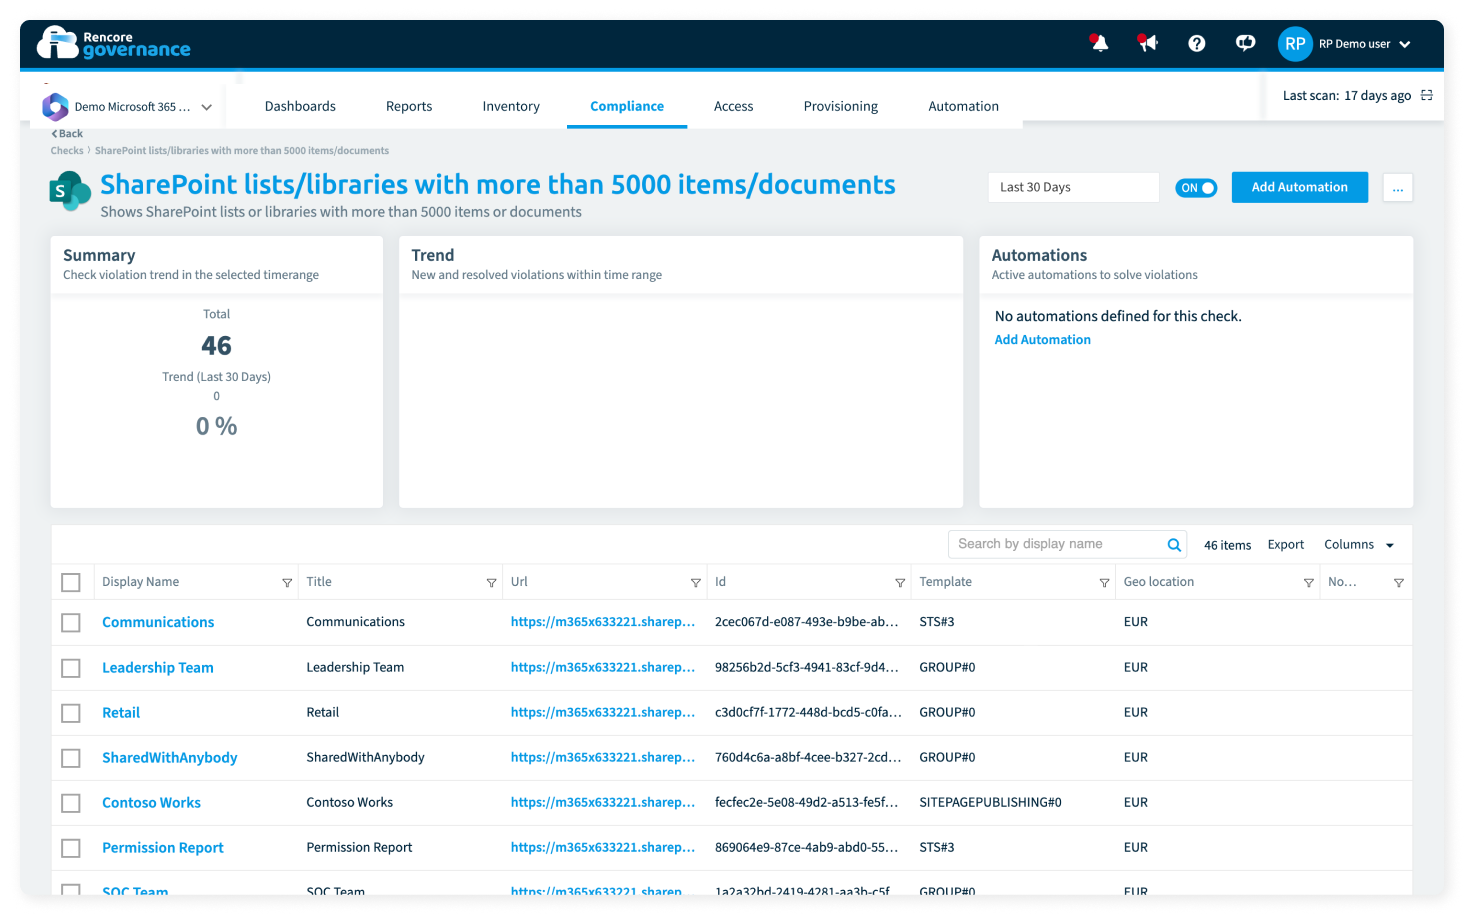Expand the Demo Microsoft 365 tenant dropdown
The image size is (1464, 915).
[x=206, y=107]
